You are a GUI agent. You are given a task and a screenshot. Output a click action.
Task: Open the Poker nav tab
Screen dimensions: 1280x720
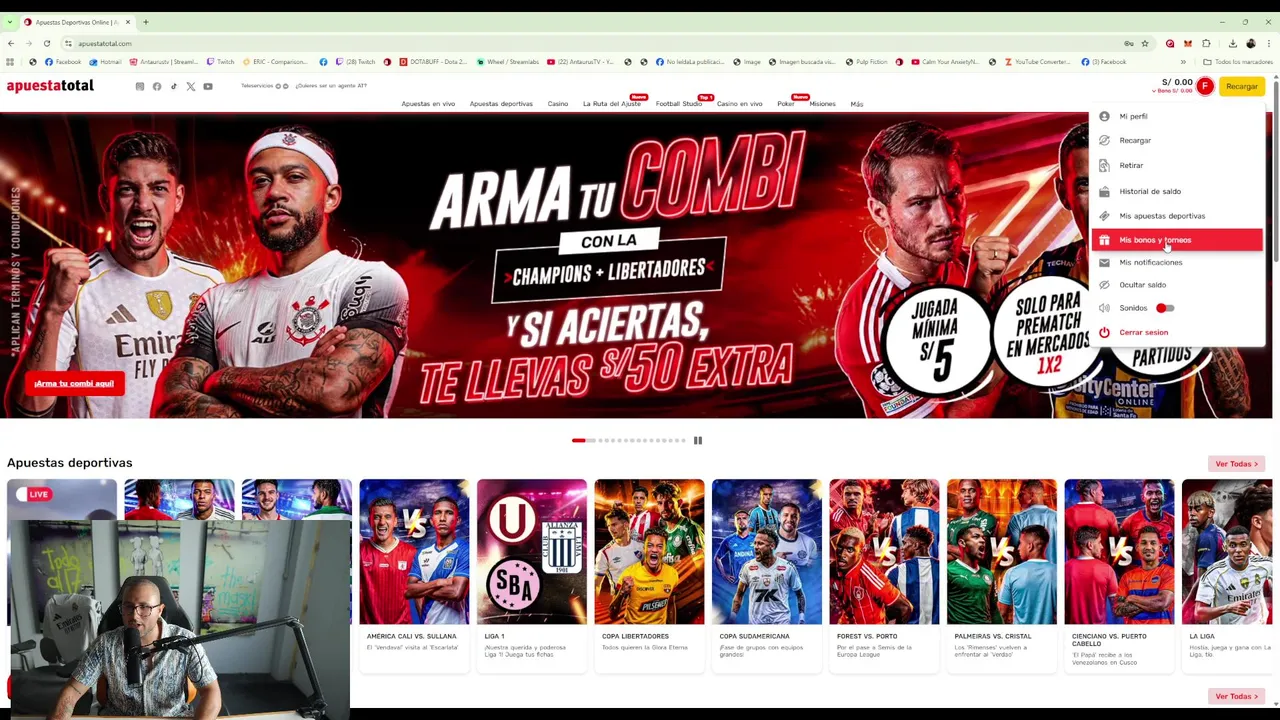click(786, 104)
